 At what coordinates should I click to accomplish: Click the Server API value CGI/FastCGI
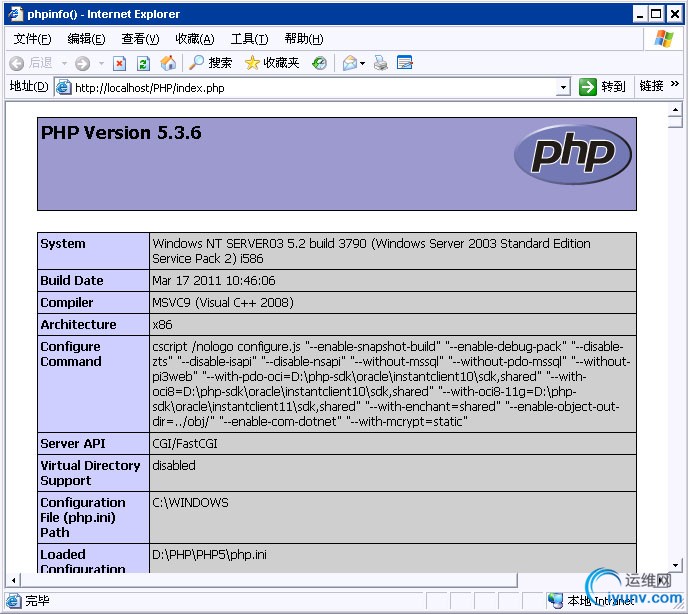point(185,444)
